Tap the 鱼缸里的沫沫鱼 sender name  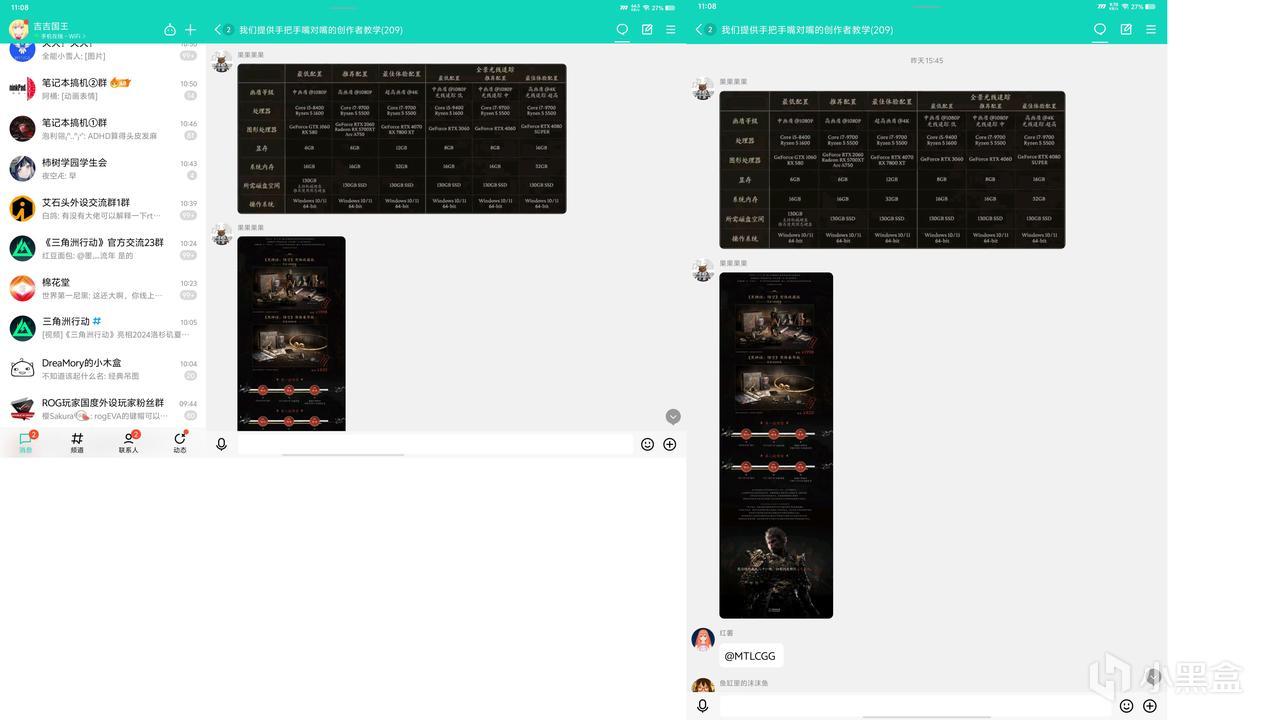pos(744,684)
